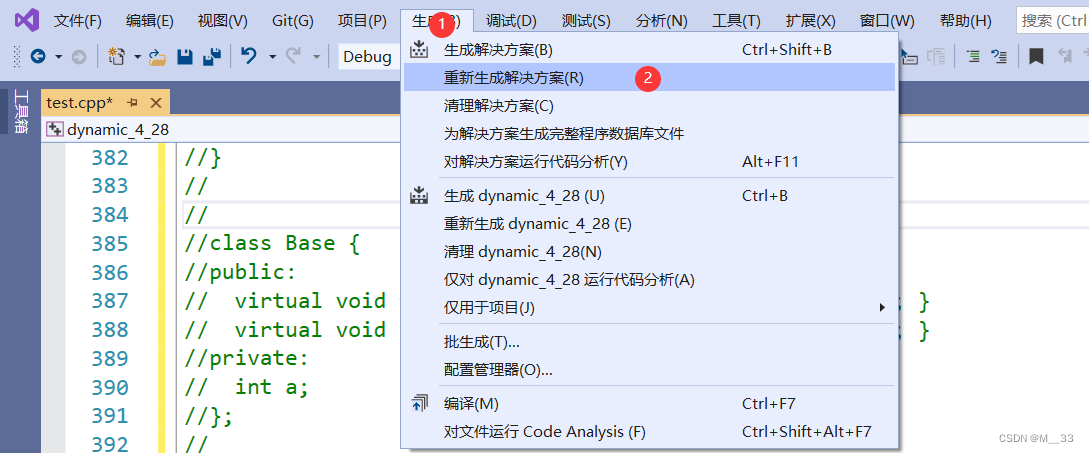Image resolution: width=1089 pixels, height=453 pixels.
Task: Open the 编辑(E) menu
Action: (149, 21)
